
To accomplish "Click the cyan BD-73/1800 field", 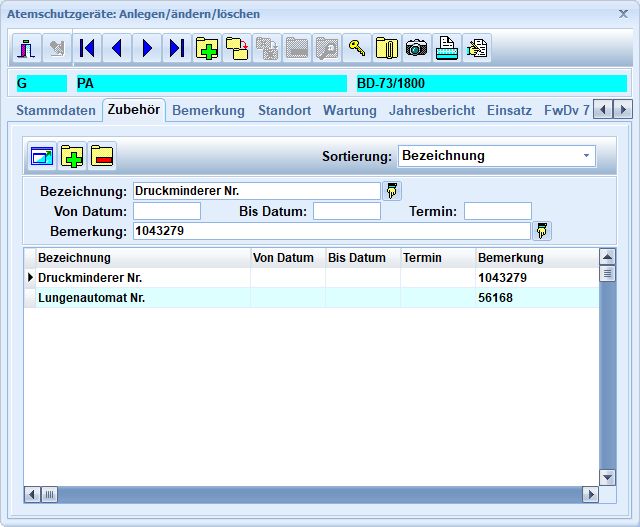I will [x=492, y=83].
